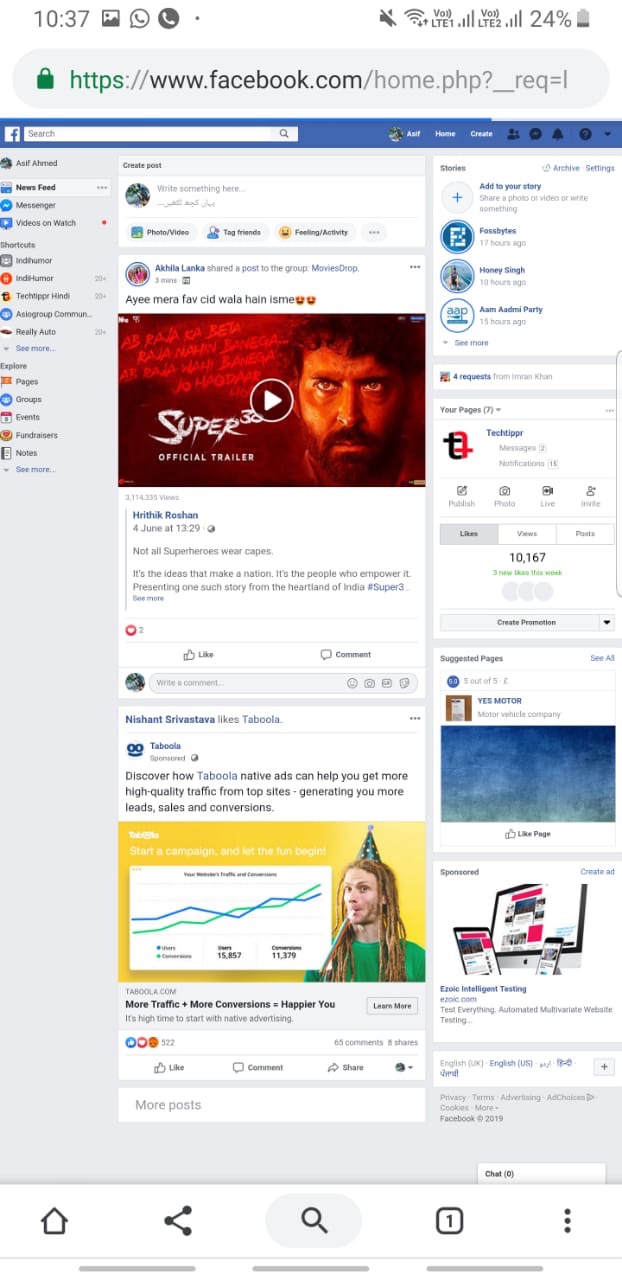622x1280 pixels.
Task: Open the help question mark icon
Action: 585,133
